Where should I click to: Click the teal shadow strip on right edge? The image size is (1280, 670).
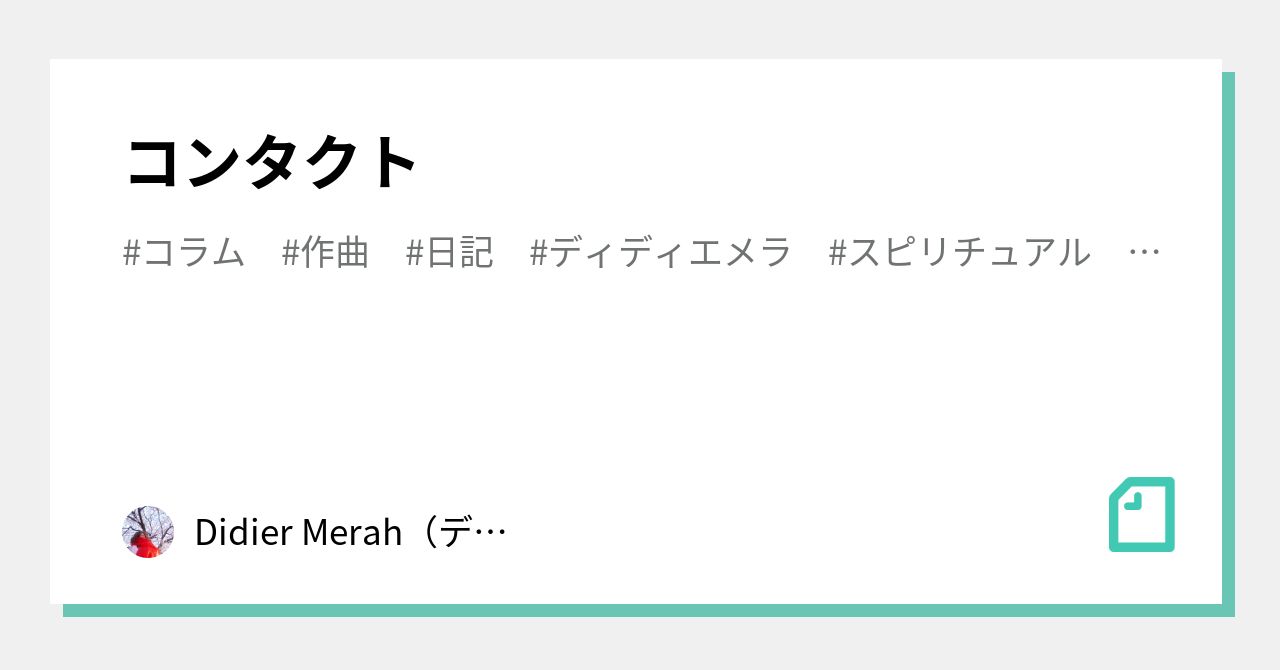pos(1228,340)
